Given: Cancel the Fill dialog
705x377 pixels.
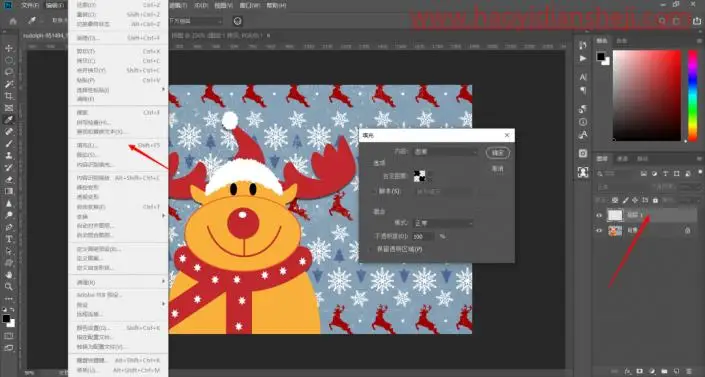Looking at the screenshot, I should click(498, 169).
